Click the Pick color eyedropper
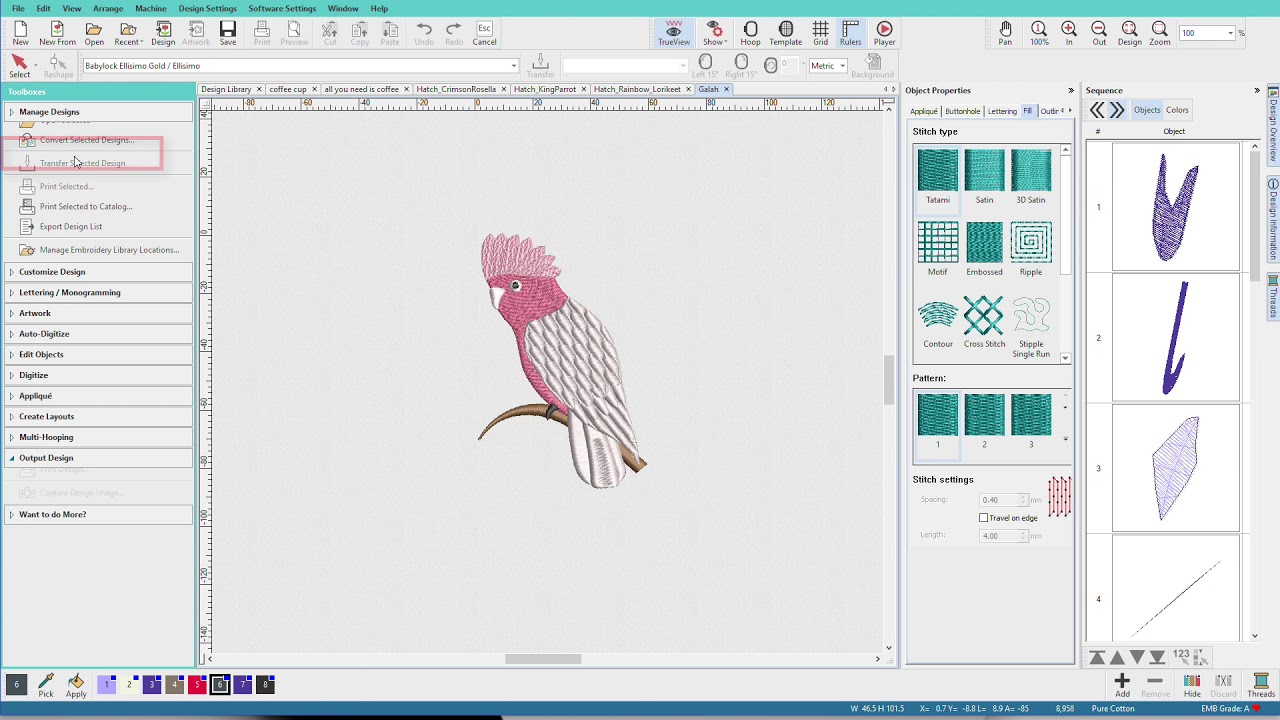The width and height of the screenshot is (1280, 720). [x=45, y=686]
